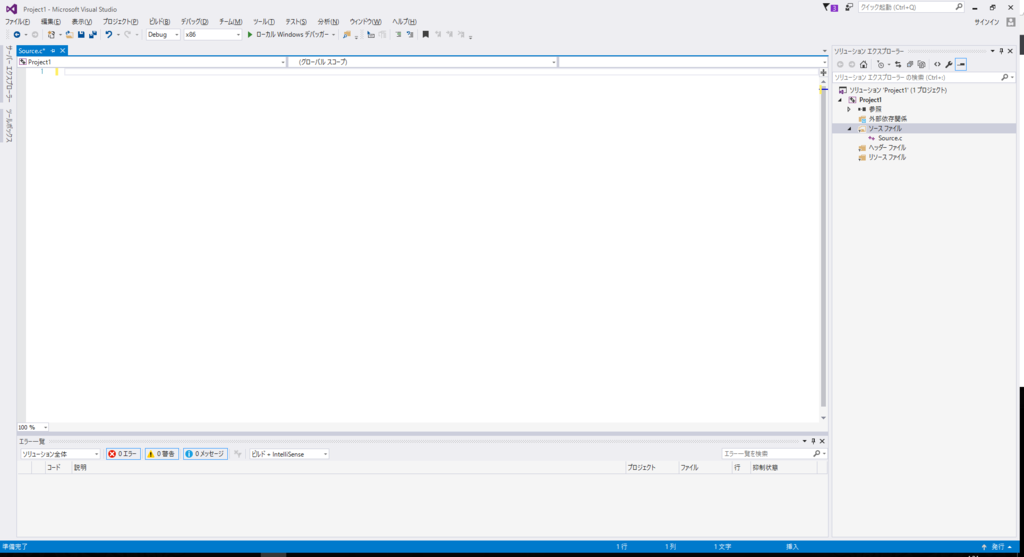The height and width of the screenshot is (557, 1024).
Task: Click the Sync with Active Document icon
Action: (x=898, y=64)
